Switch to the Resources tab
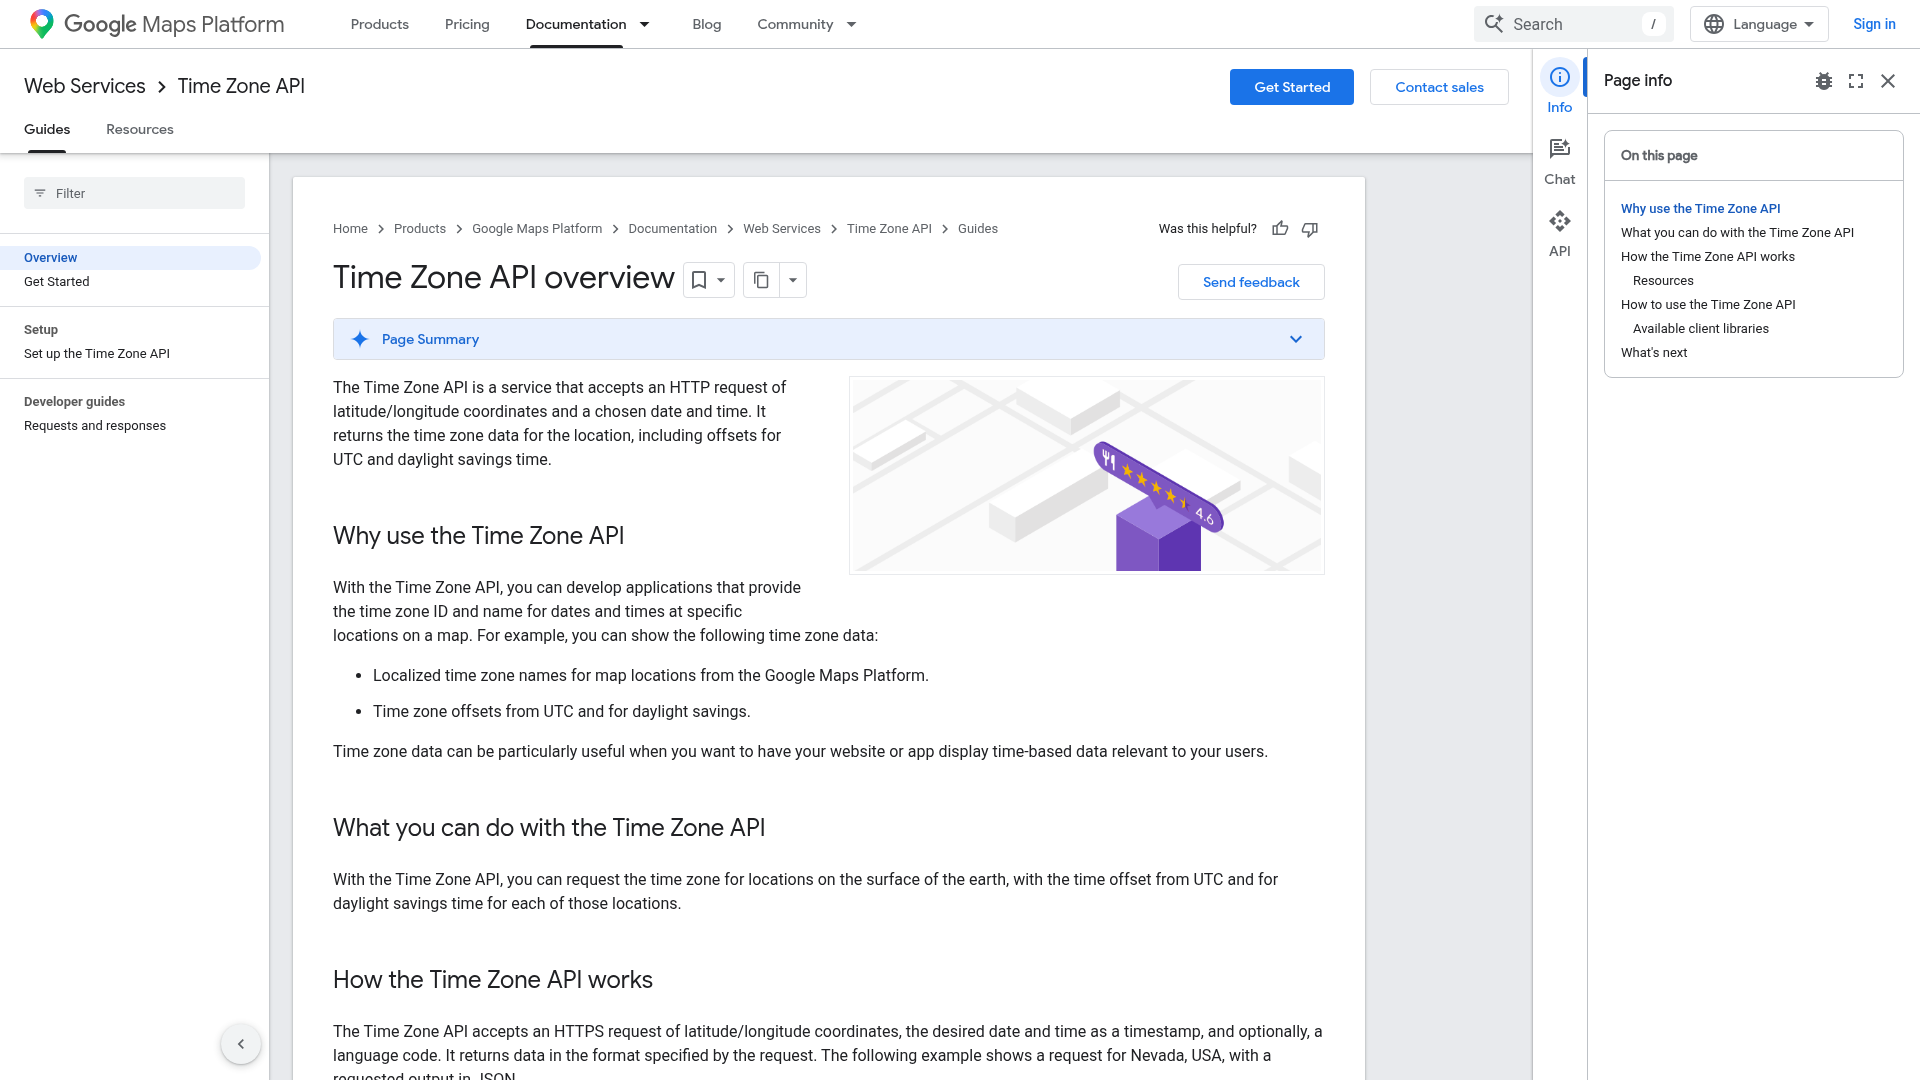The image size is (1920, 1080). tap(140, 129)
